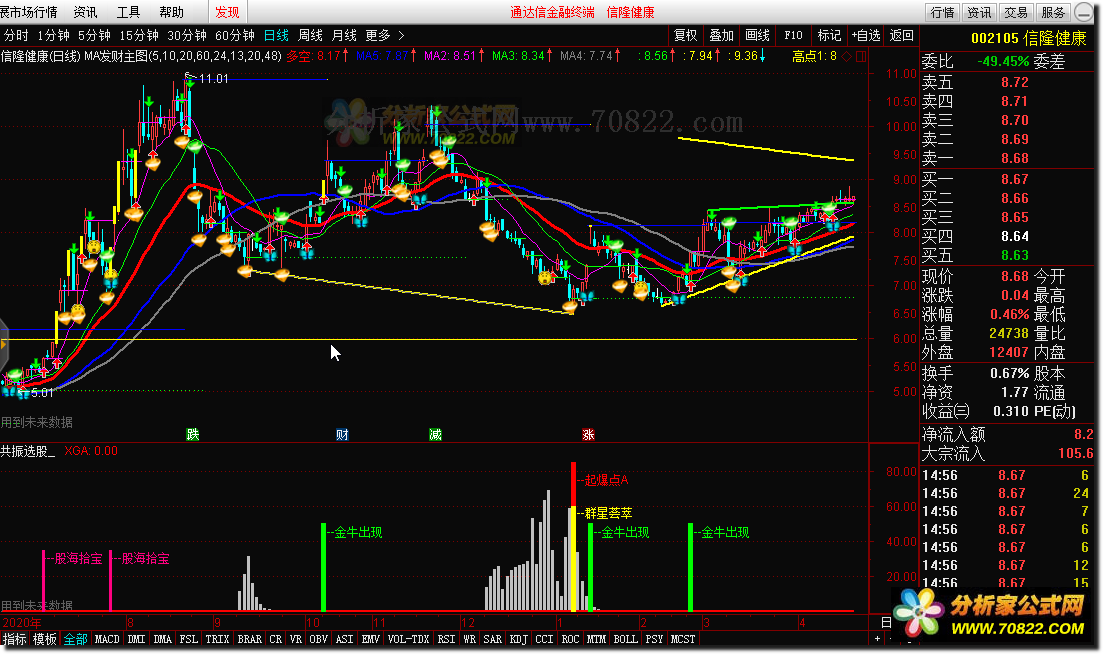Switch to the OBV indicator
The image size is (1104, 654).
pyautogui.click(x=318, y=639)
